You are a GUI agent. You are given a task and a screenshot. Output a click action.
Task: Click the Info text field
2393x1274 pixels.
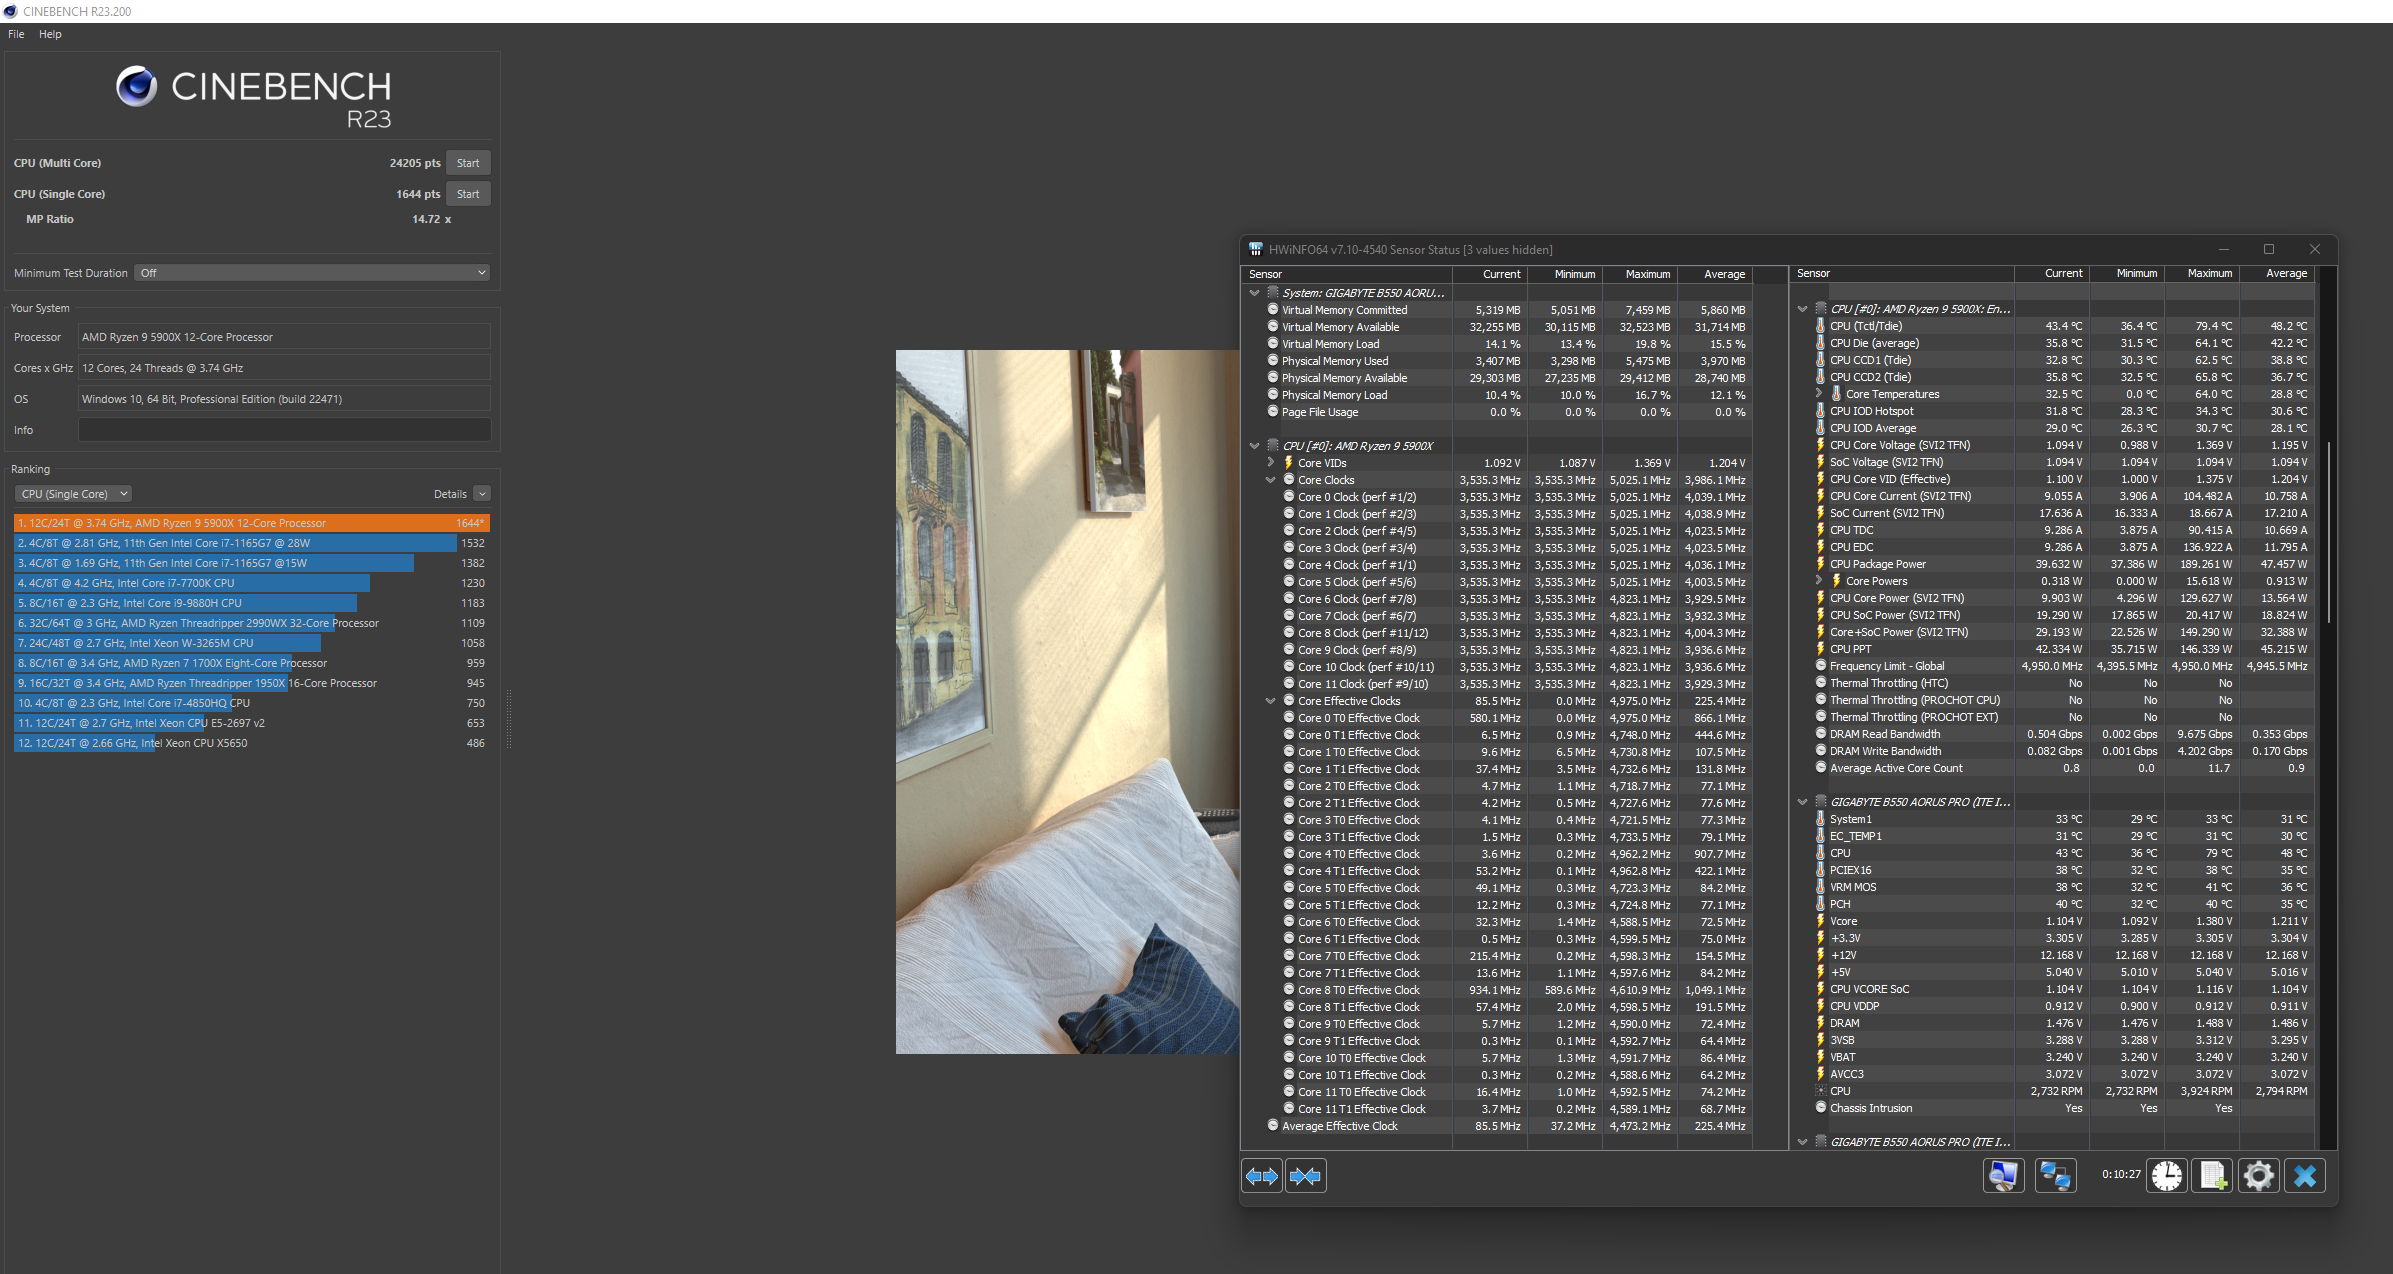click(x=284, y=430)
